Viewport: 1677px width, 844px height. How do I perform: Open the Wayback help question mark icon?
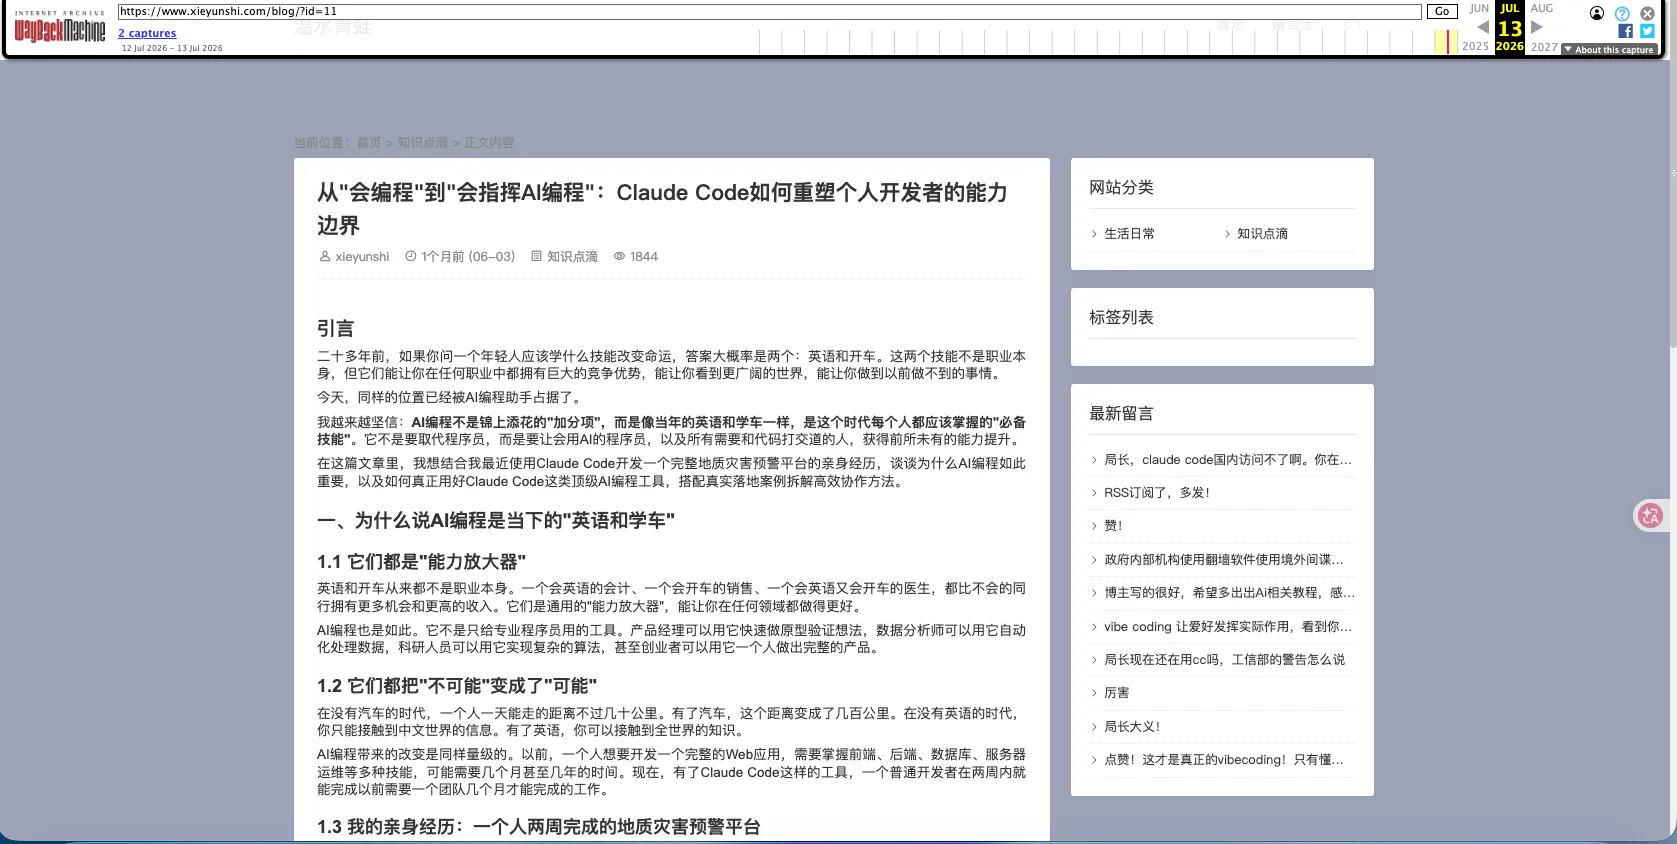click(1622, 13)
